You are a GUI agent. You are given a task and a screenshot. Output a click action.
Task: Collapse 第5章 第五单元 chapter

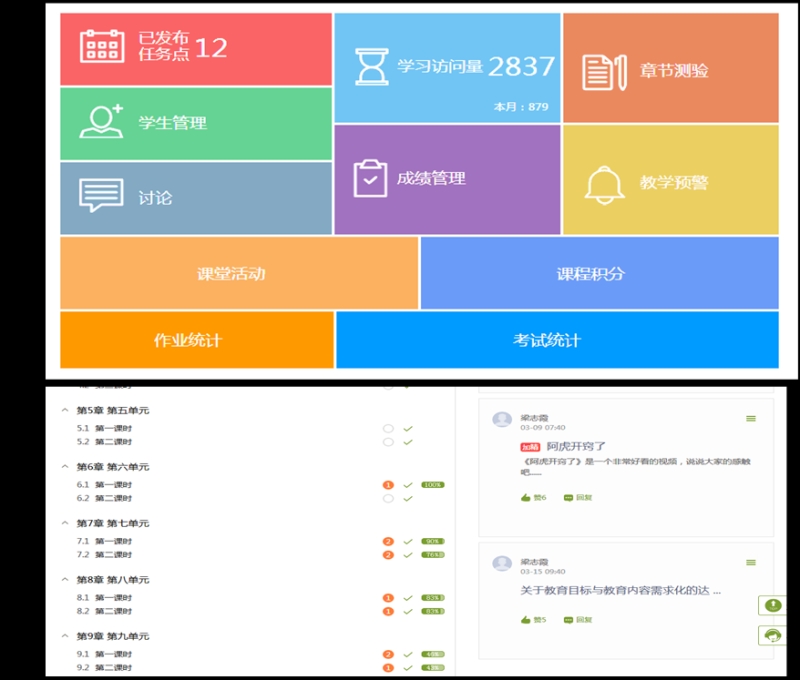[65, 410]
